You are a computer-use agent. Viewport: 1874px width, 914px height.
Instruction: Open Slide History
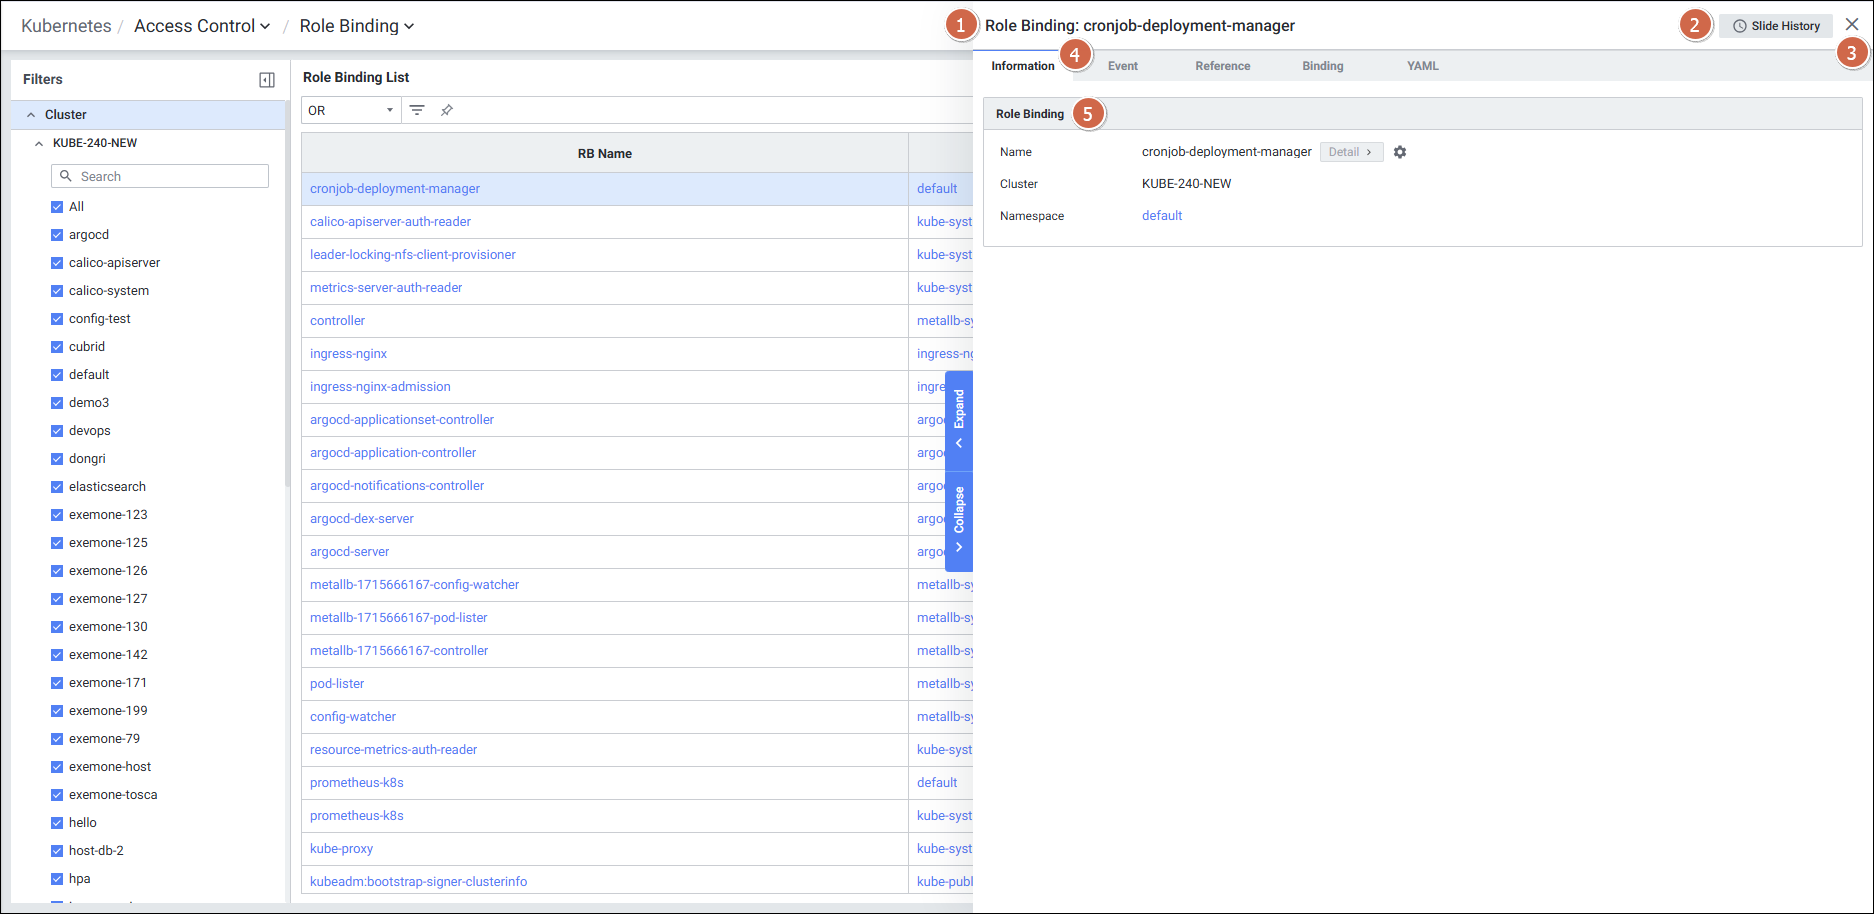pos(1776,26)
